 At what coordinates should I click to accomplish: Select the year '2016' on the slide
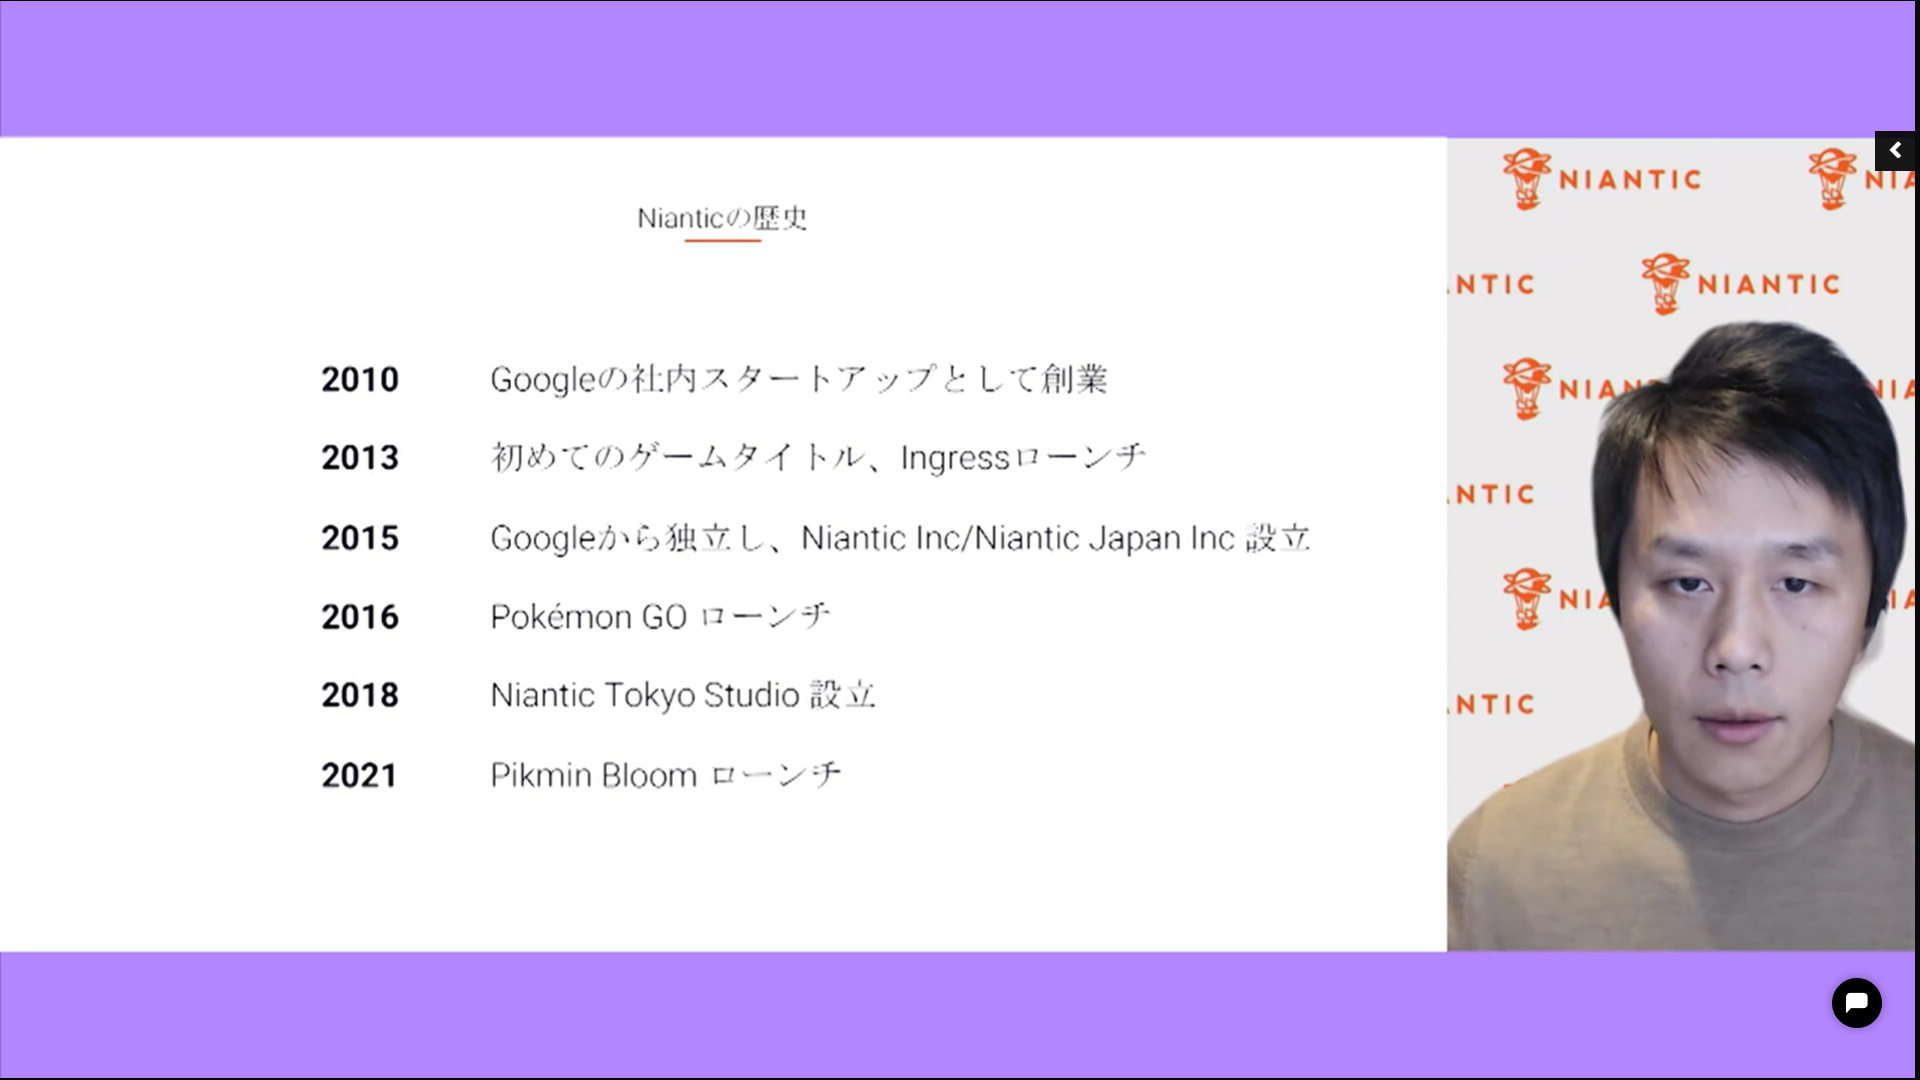click(x=360, y=617)
